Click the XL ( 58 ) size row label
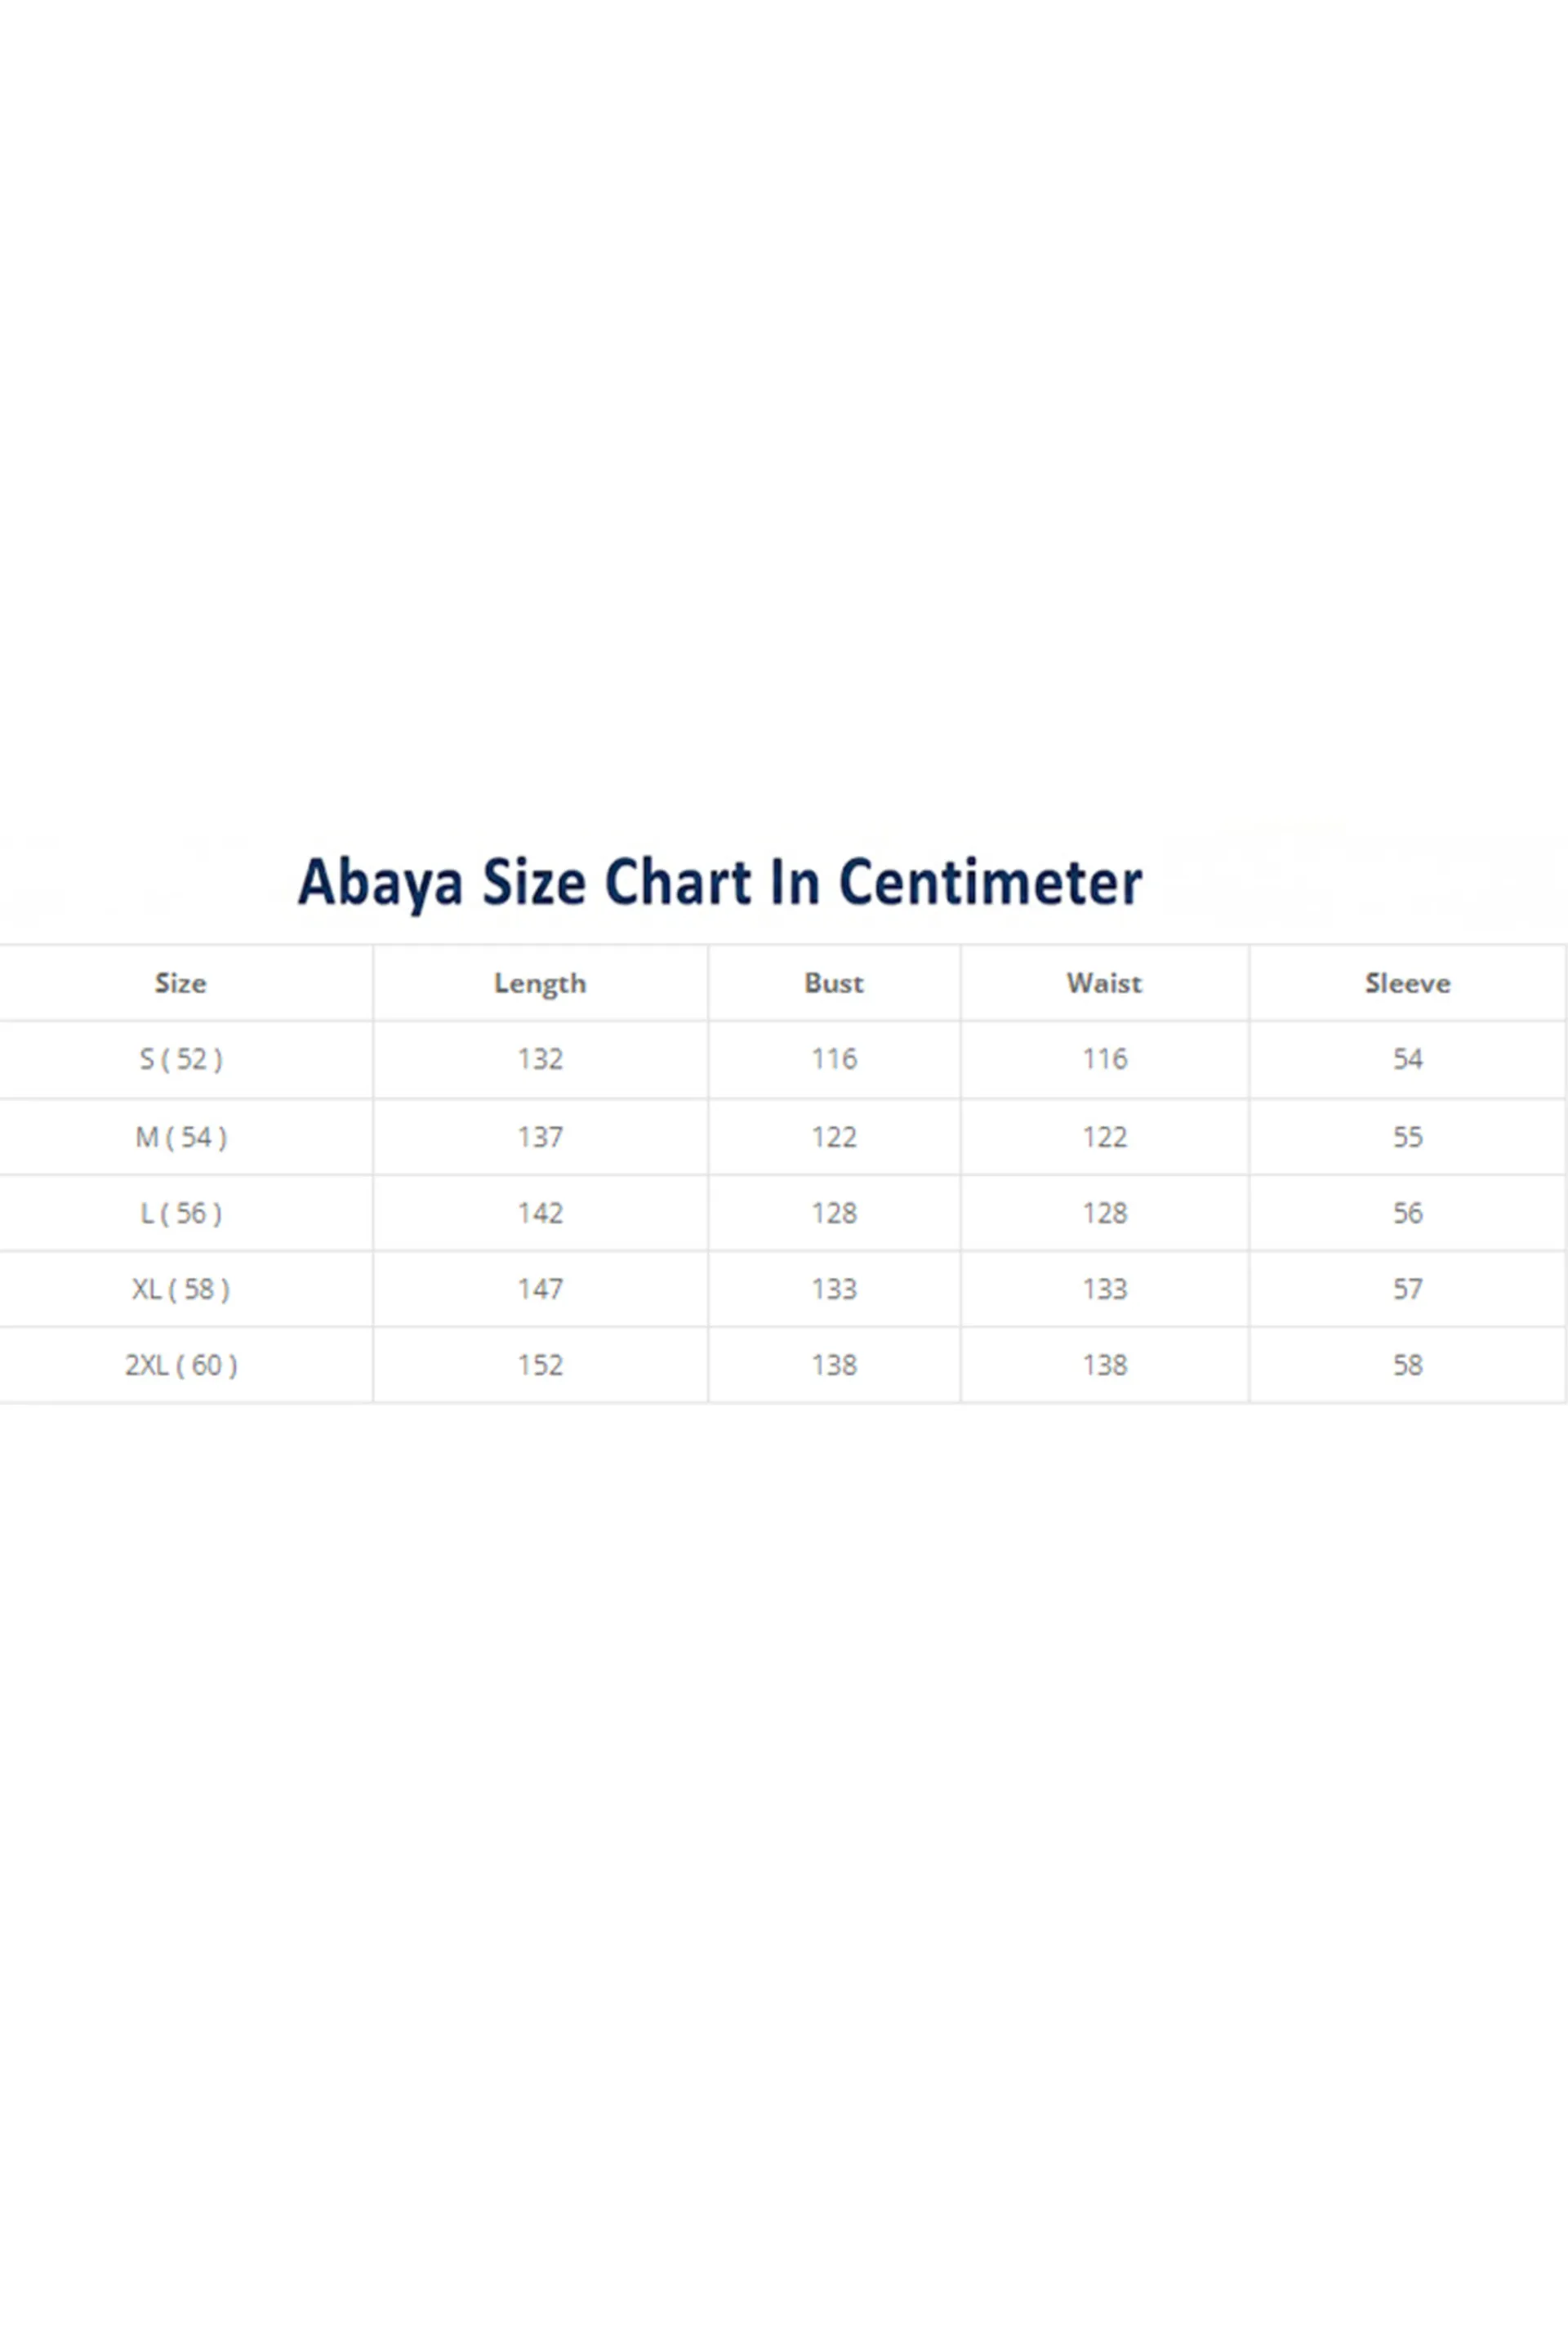 181,1289
